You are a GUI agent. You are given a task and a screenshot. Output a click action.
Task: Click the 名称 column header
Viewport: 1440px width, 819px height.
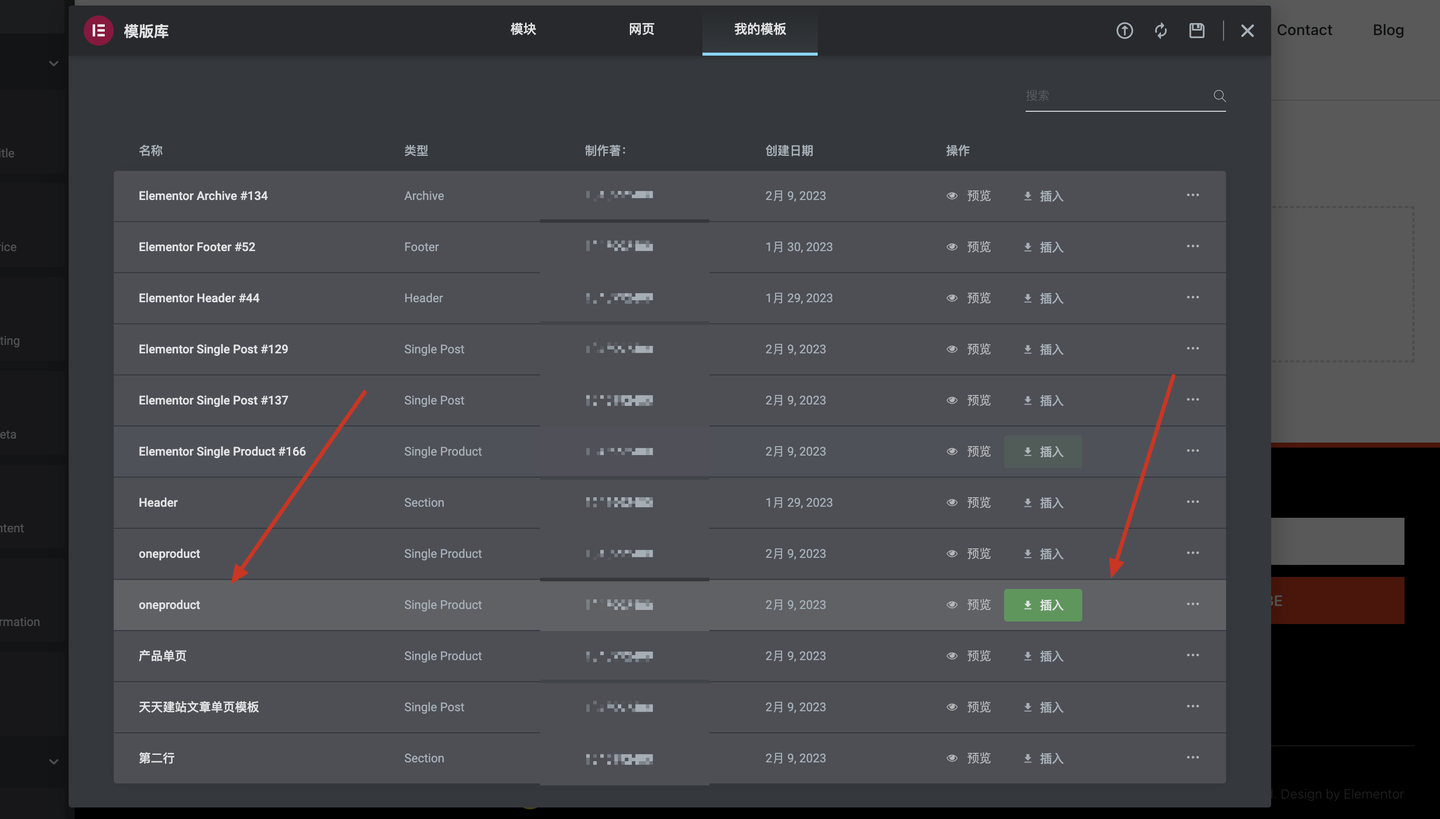tap(151, 151)
